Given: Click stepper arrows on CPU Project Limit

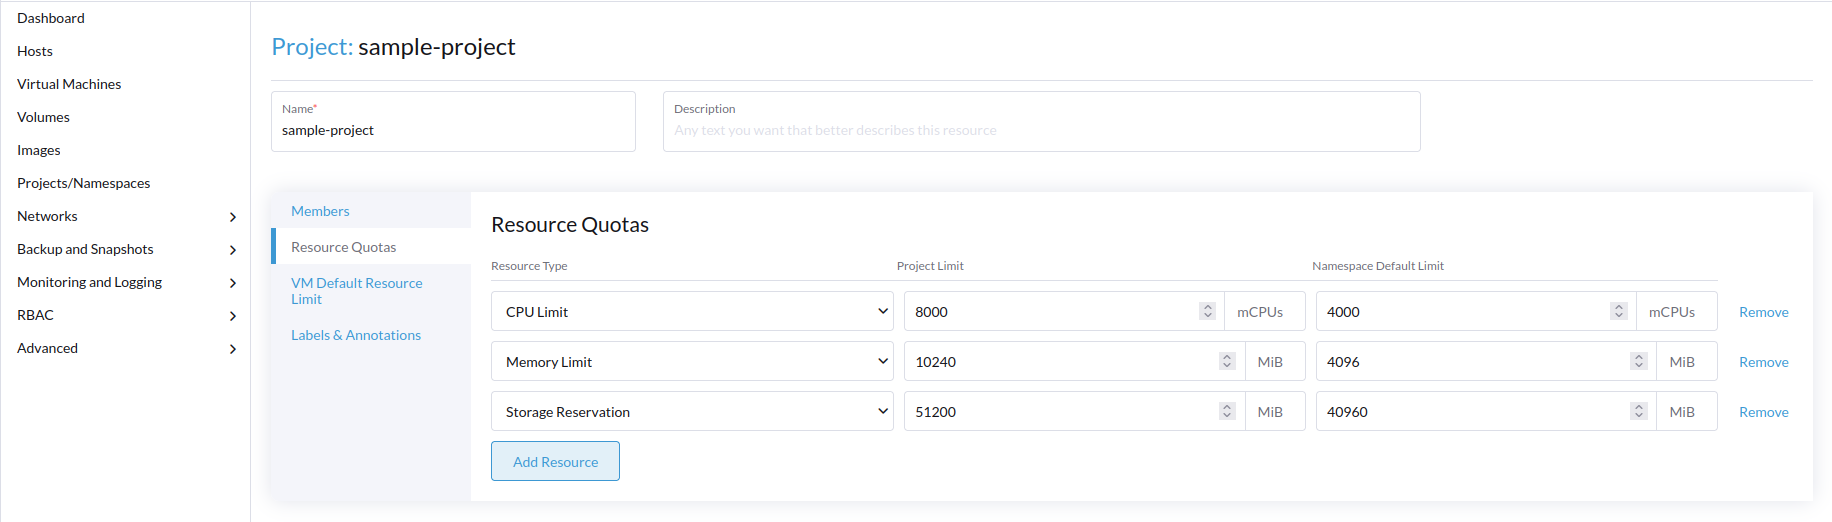Looking at the screenshot, I should point(1208,311).
